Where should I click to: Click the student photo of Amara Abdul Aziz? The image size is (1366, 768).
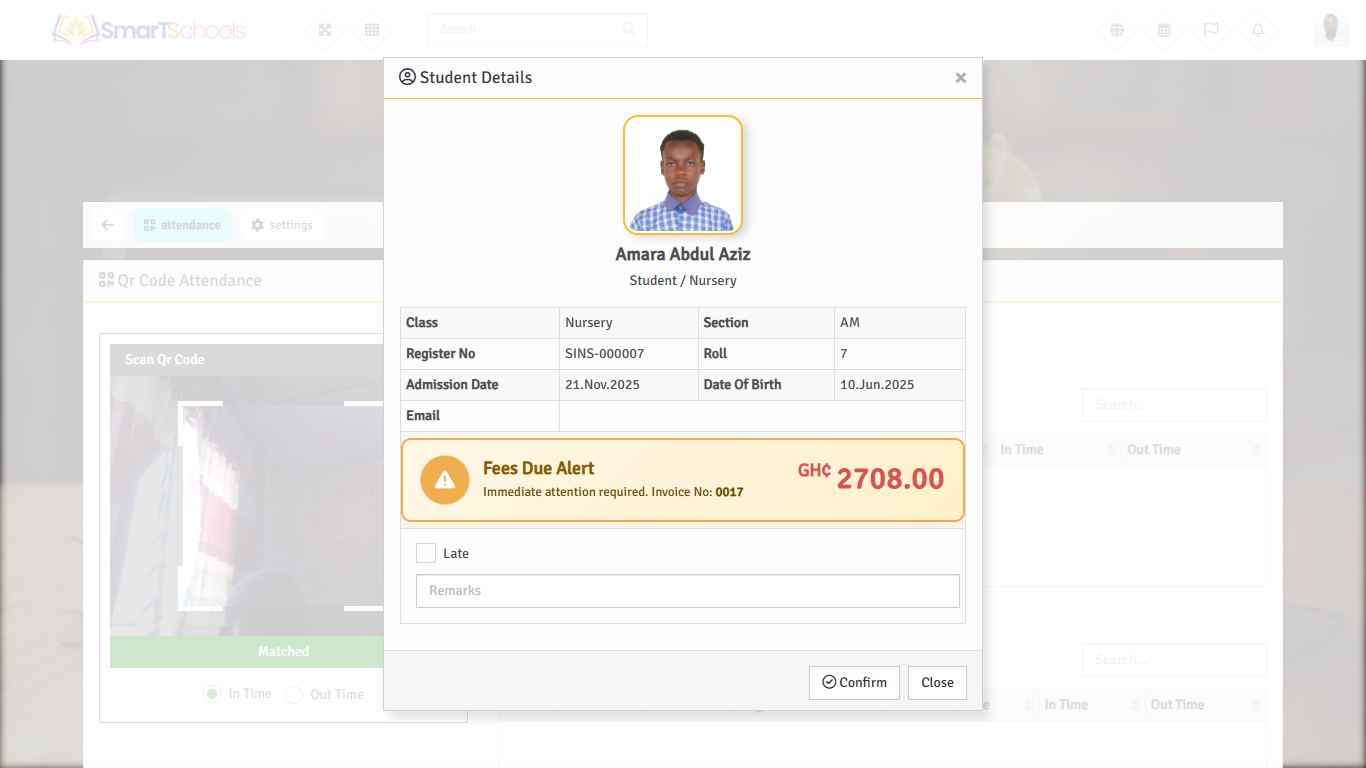tap(683, 175)
